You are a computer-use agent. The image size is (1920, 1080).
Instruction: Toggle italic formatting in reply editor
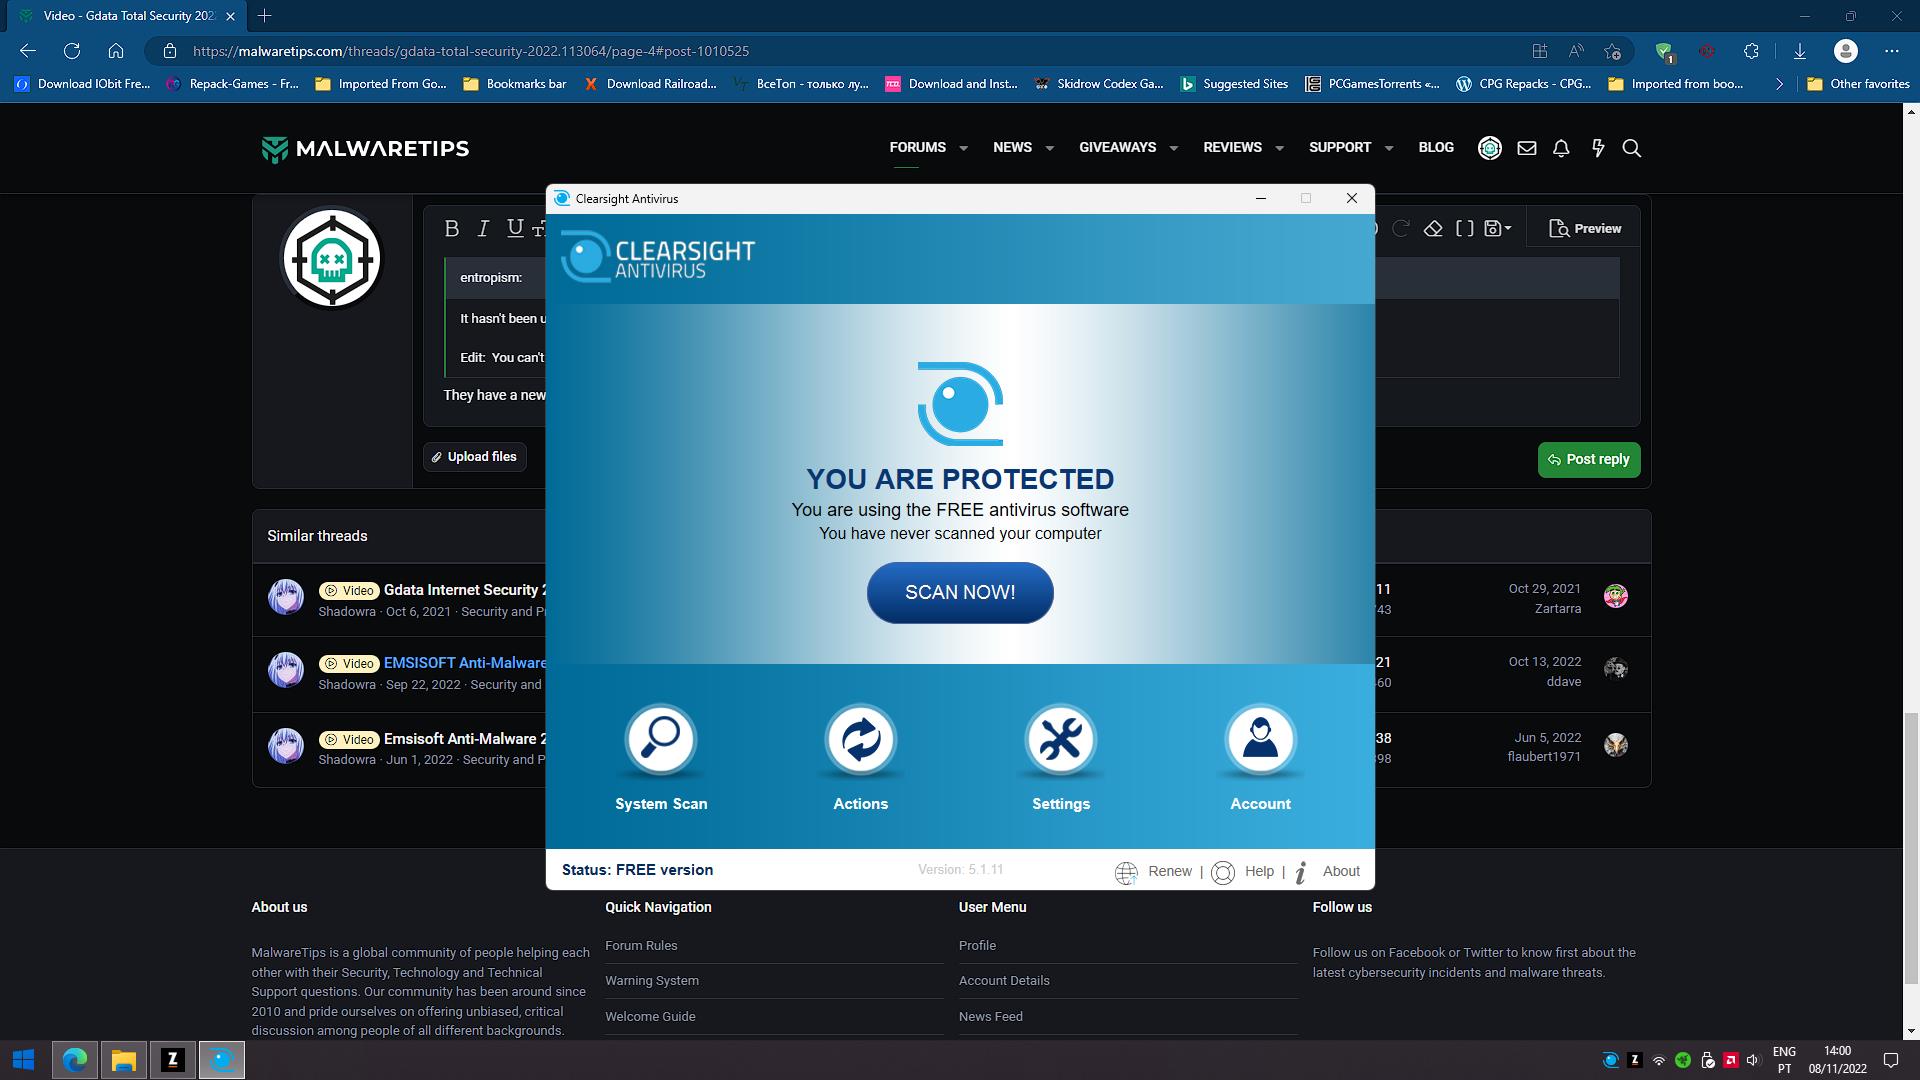[483, 229]
